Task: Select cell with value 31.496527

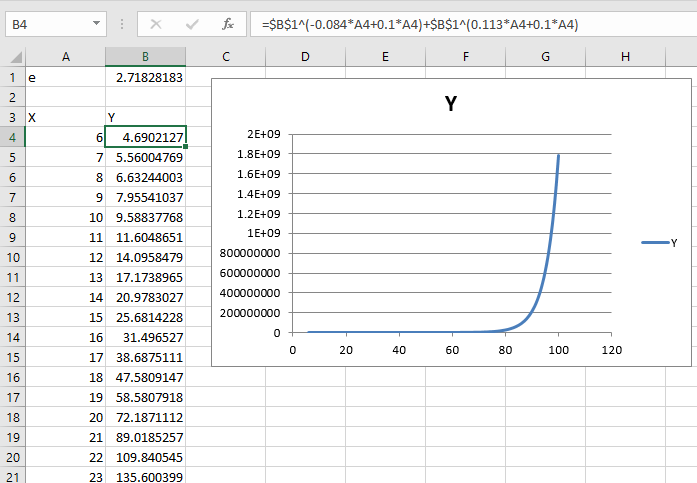Action: click(x=145, y=337)
